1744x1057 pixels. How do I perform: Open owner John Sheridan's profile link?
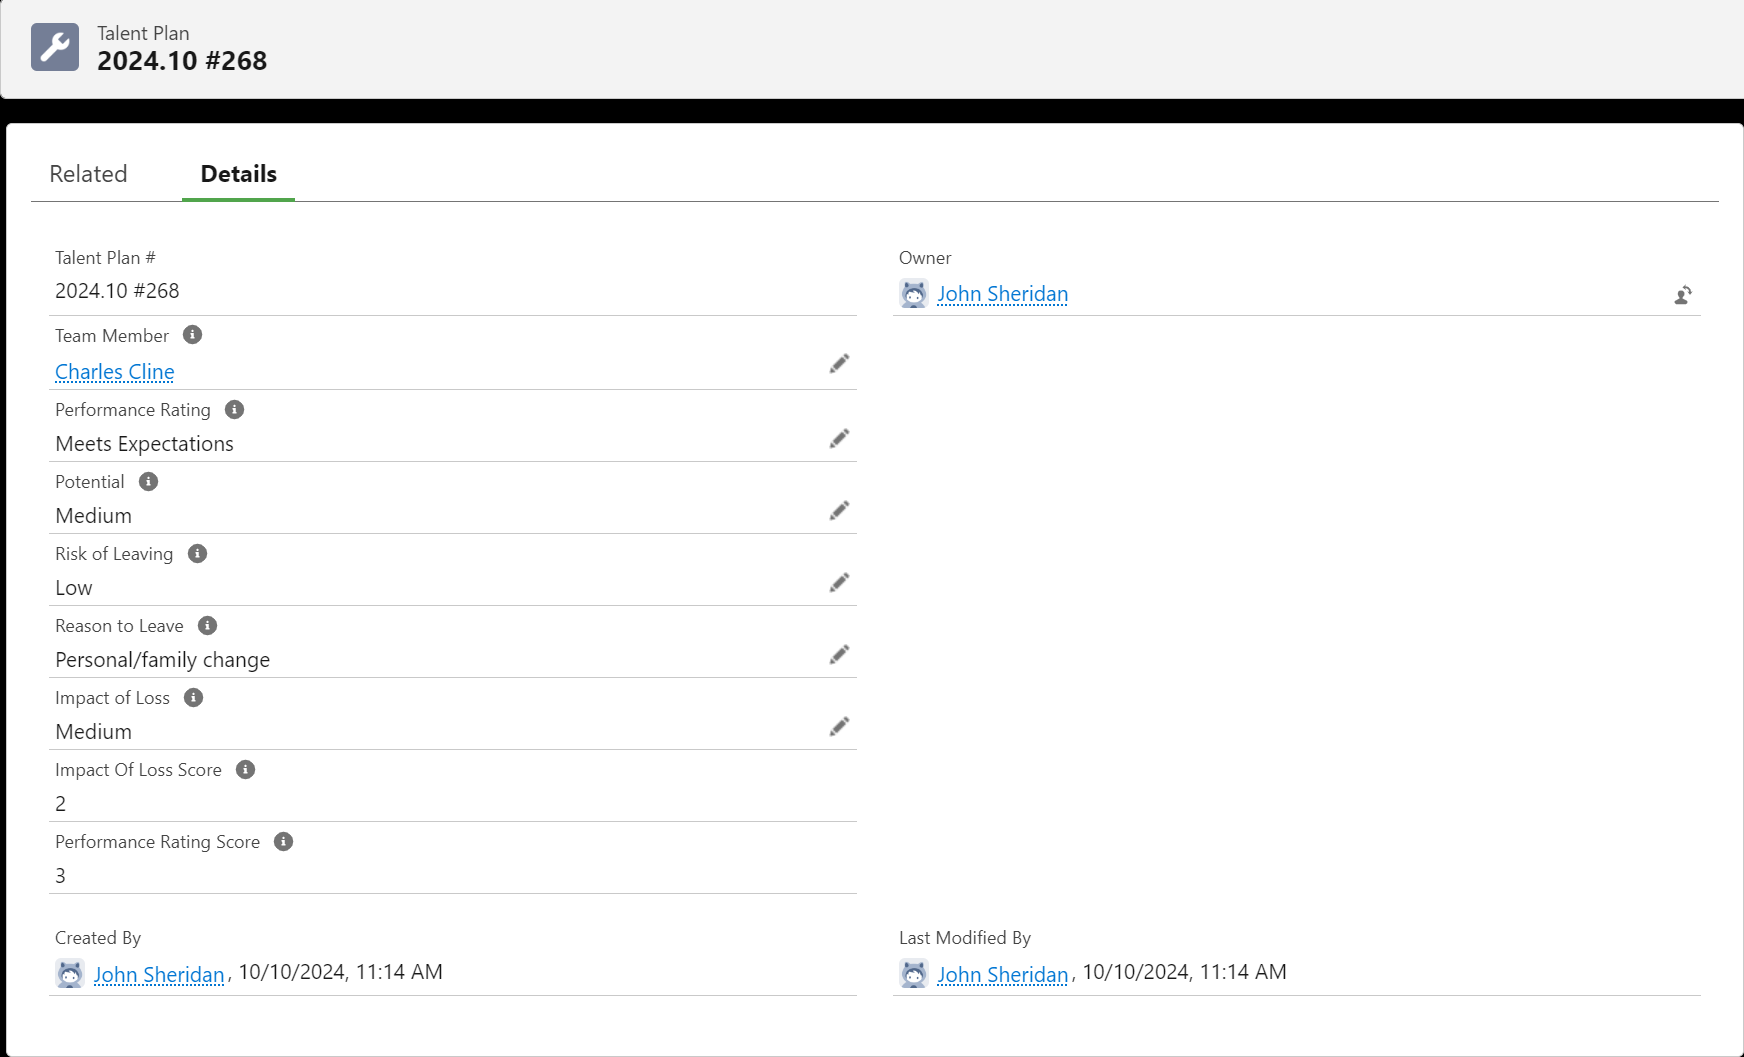pos(1002,294)
